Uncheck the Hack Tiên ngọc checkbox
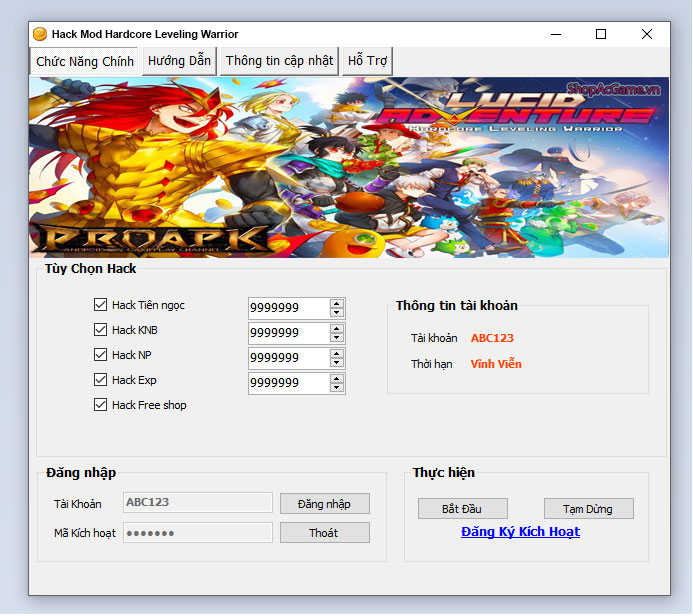 100,305
